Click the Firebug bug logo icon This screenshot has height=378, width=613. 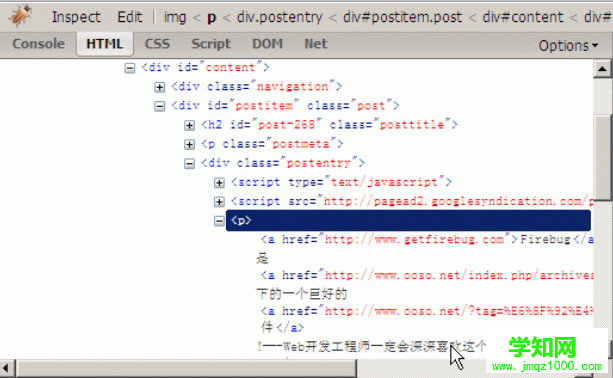(20, 16)
